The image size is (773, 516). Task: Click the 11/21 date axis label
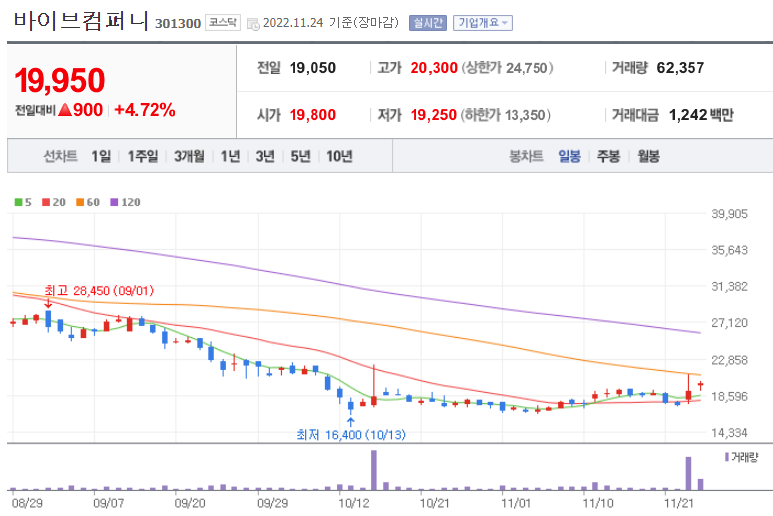[678, 503]
